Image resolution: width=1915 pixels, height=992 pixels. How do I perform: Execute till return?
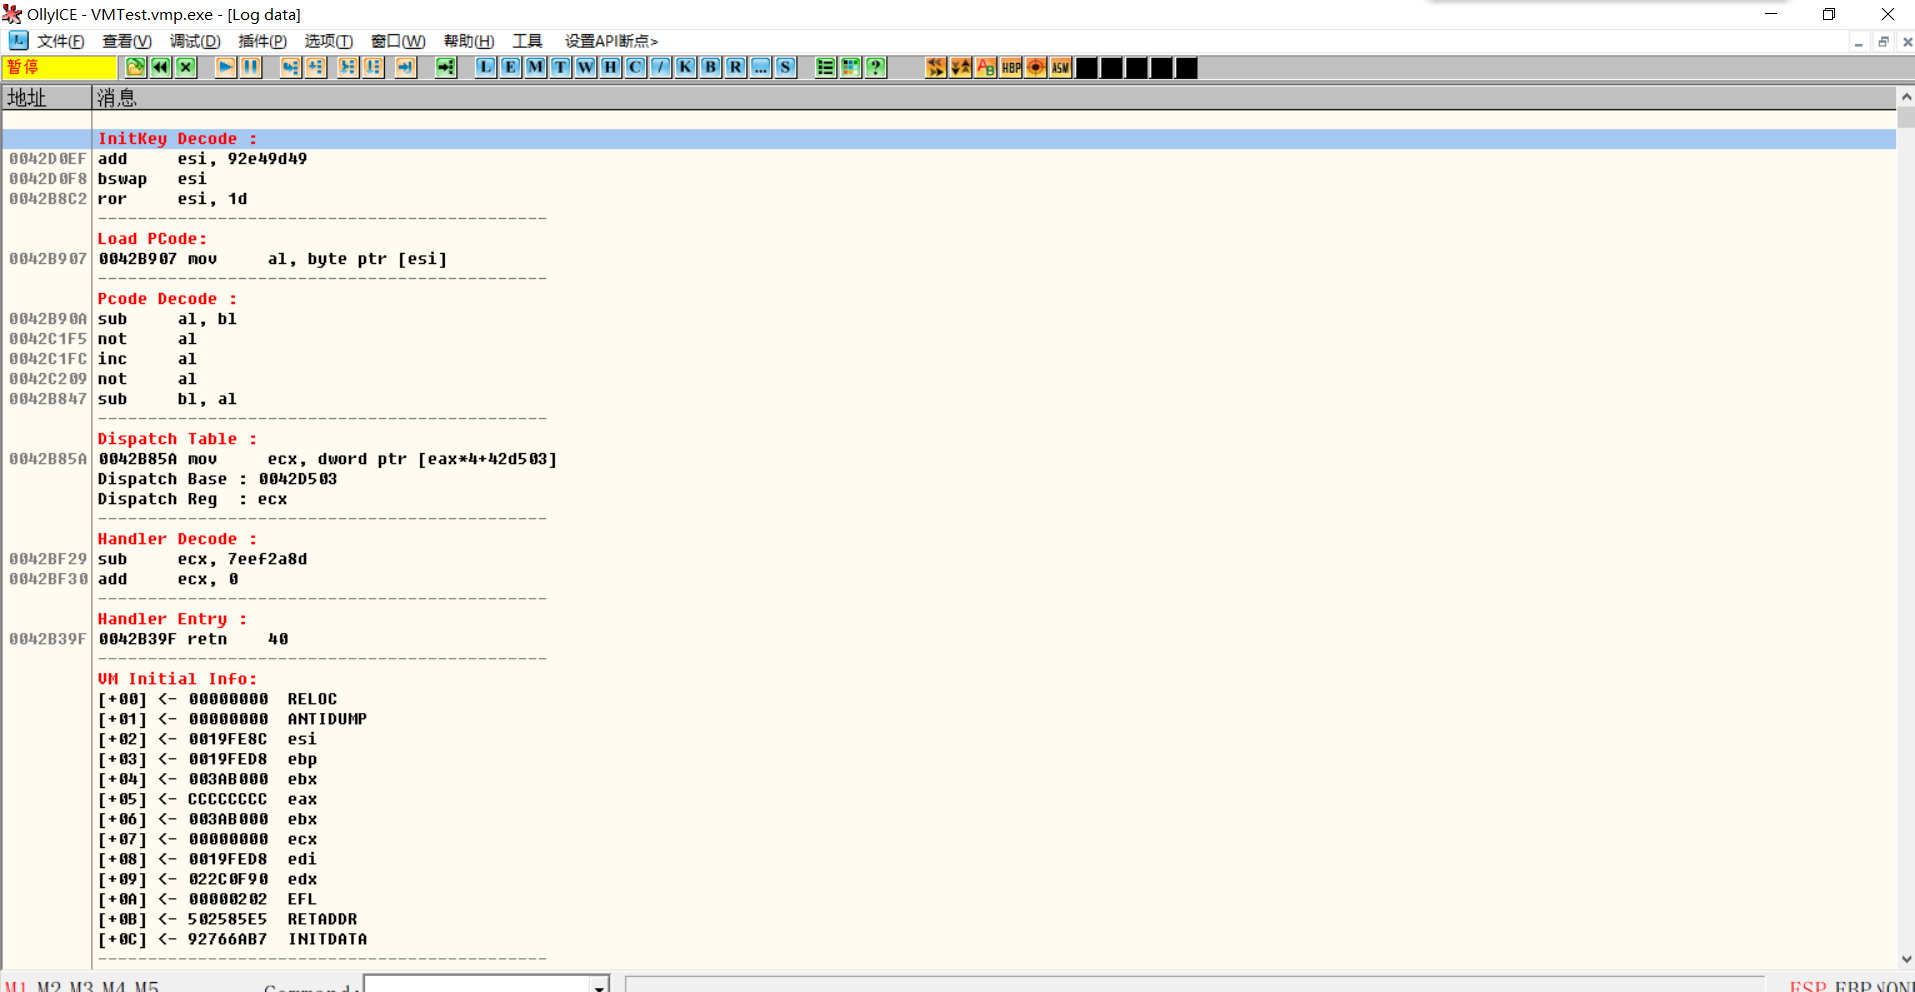405,67
